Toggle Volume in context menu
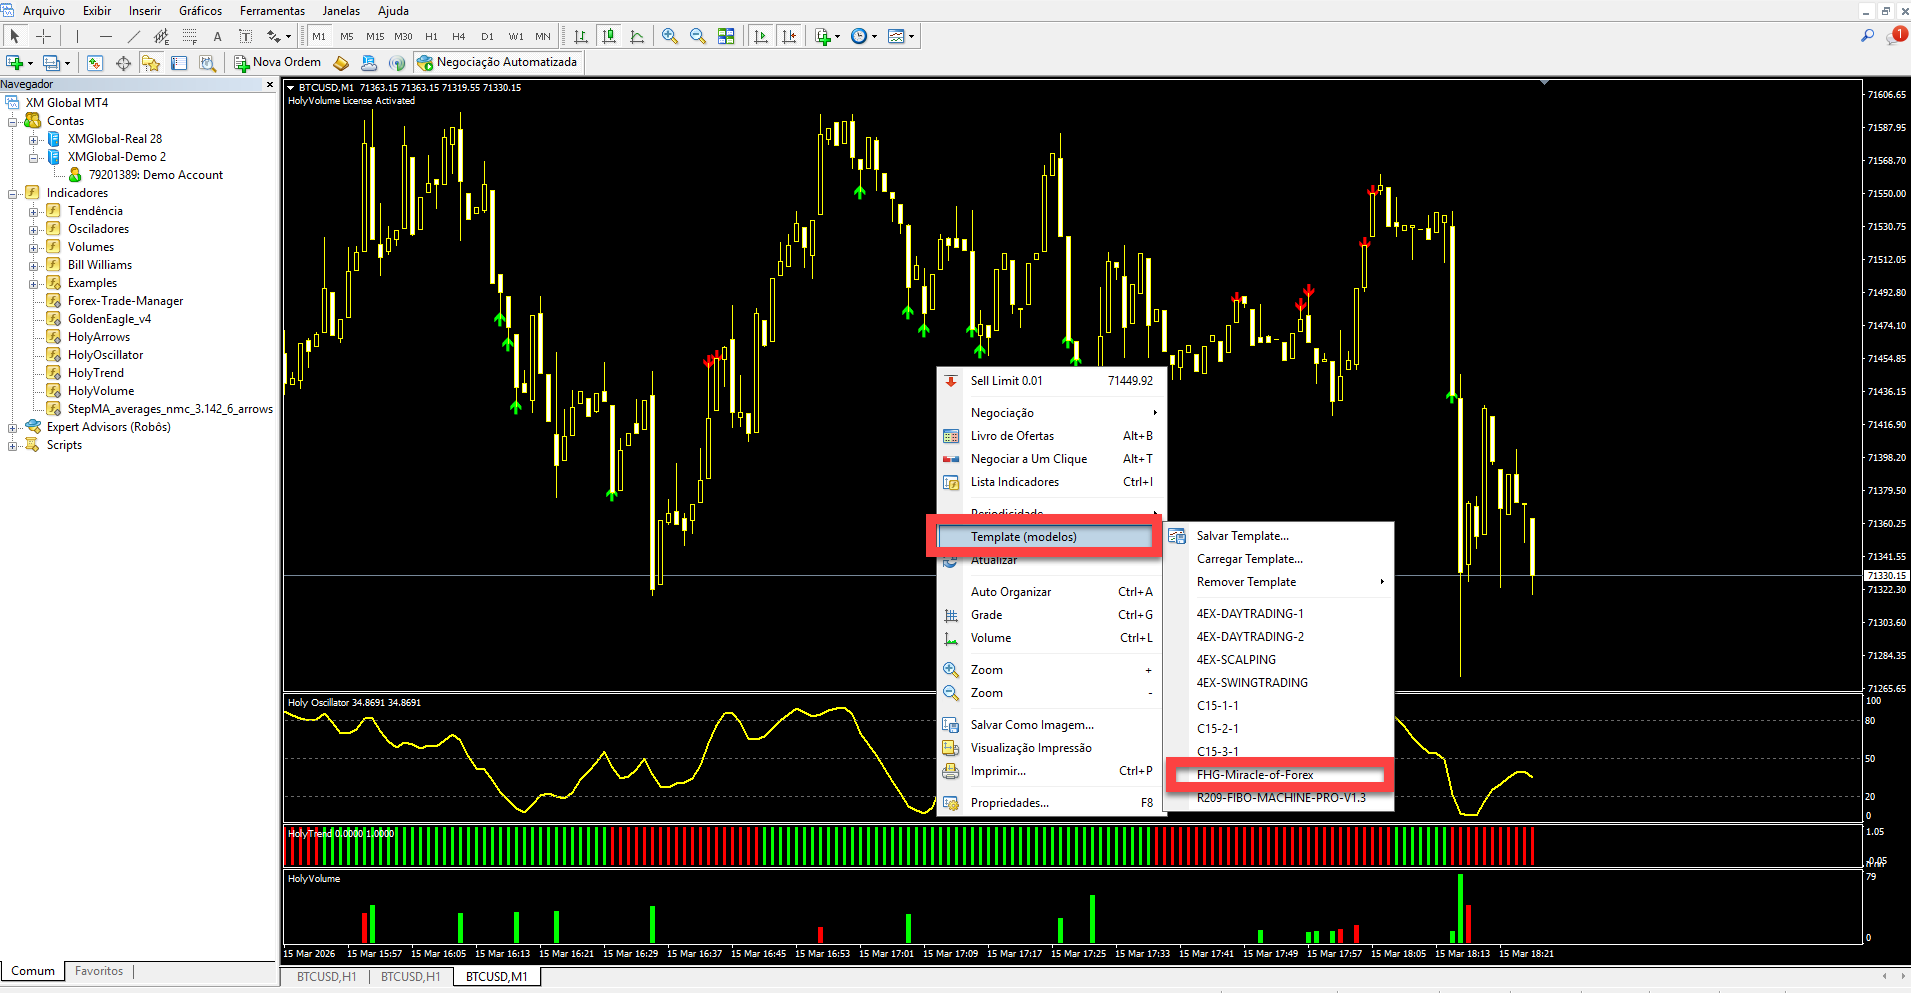 pyautogui.click(x=990, y=638)
